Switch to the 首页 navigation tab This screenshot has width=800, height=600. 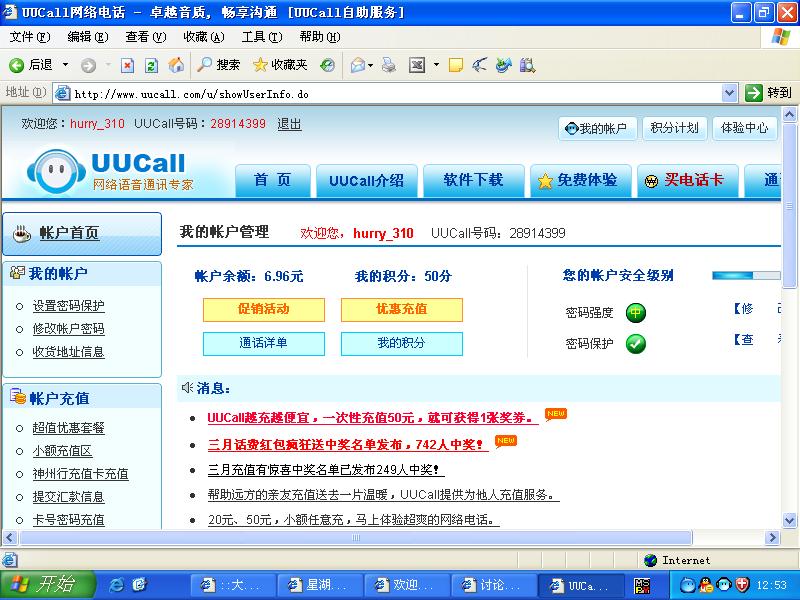pos(272,181)
